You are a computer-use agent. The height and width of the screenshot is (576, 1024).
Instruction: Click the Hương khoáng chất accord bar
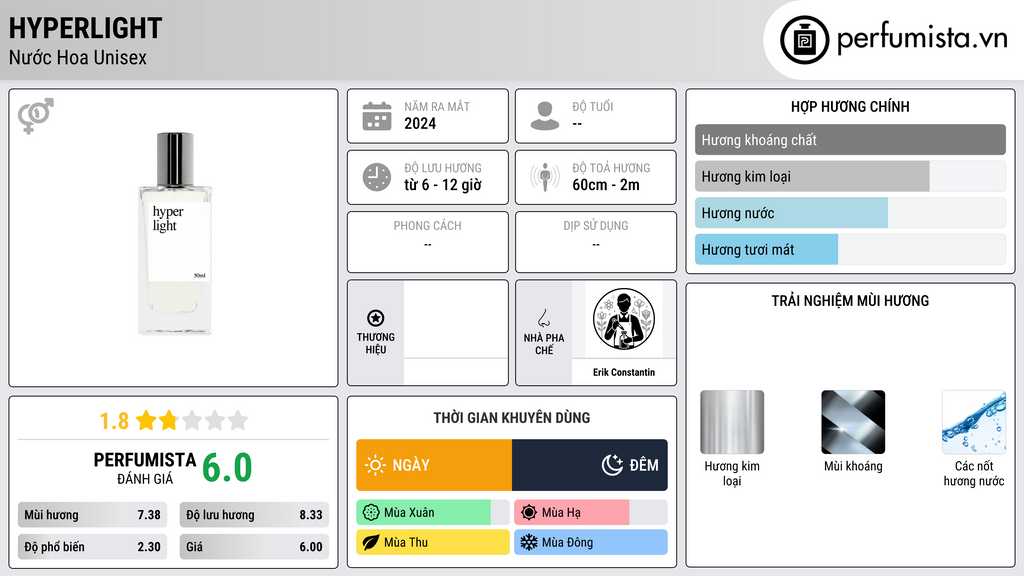[x=850, y=140]
